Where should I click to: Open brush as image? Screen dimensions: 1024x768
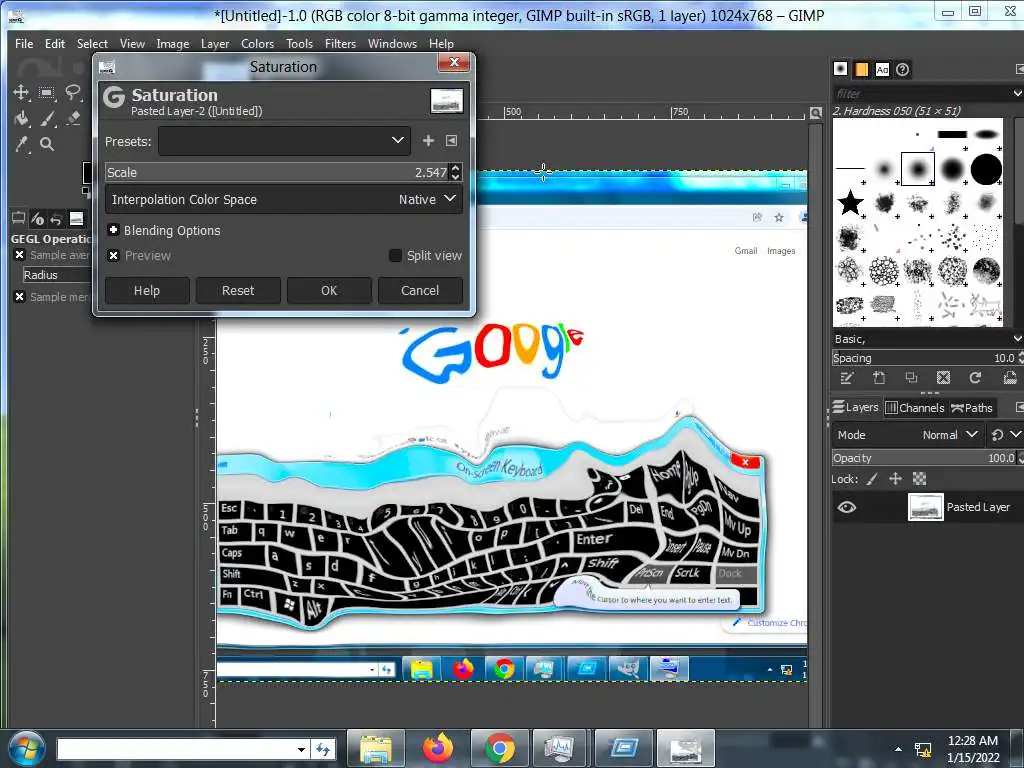(x=1010, y=377)
